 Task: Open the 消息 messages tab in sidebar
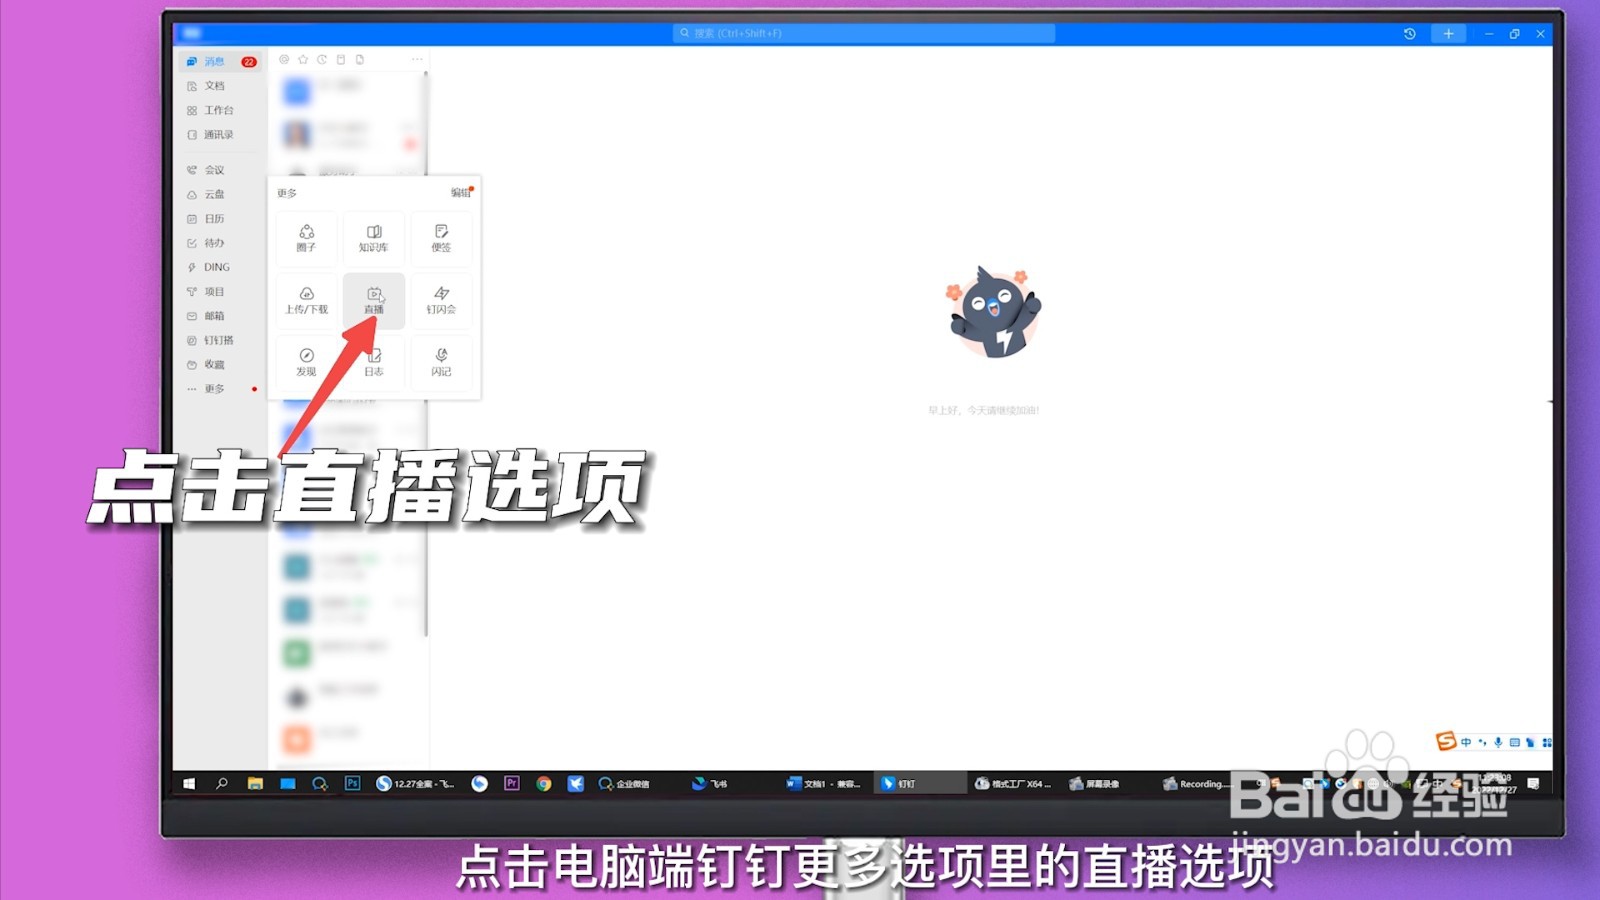click(x=220, y=62)
